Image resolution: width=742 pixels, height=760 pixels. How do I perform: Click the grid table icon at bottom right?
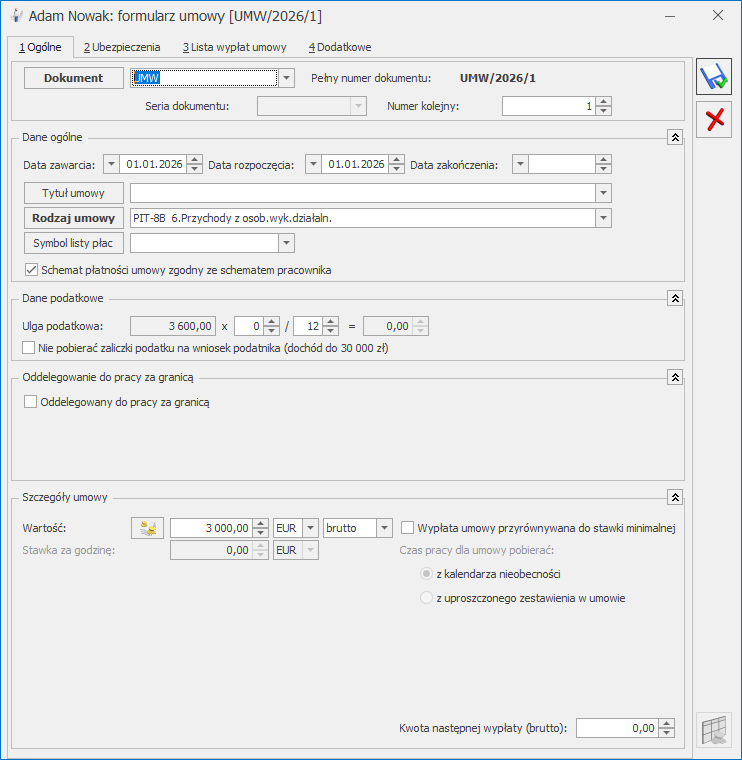pyautogui.click(x=713, y=729)
